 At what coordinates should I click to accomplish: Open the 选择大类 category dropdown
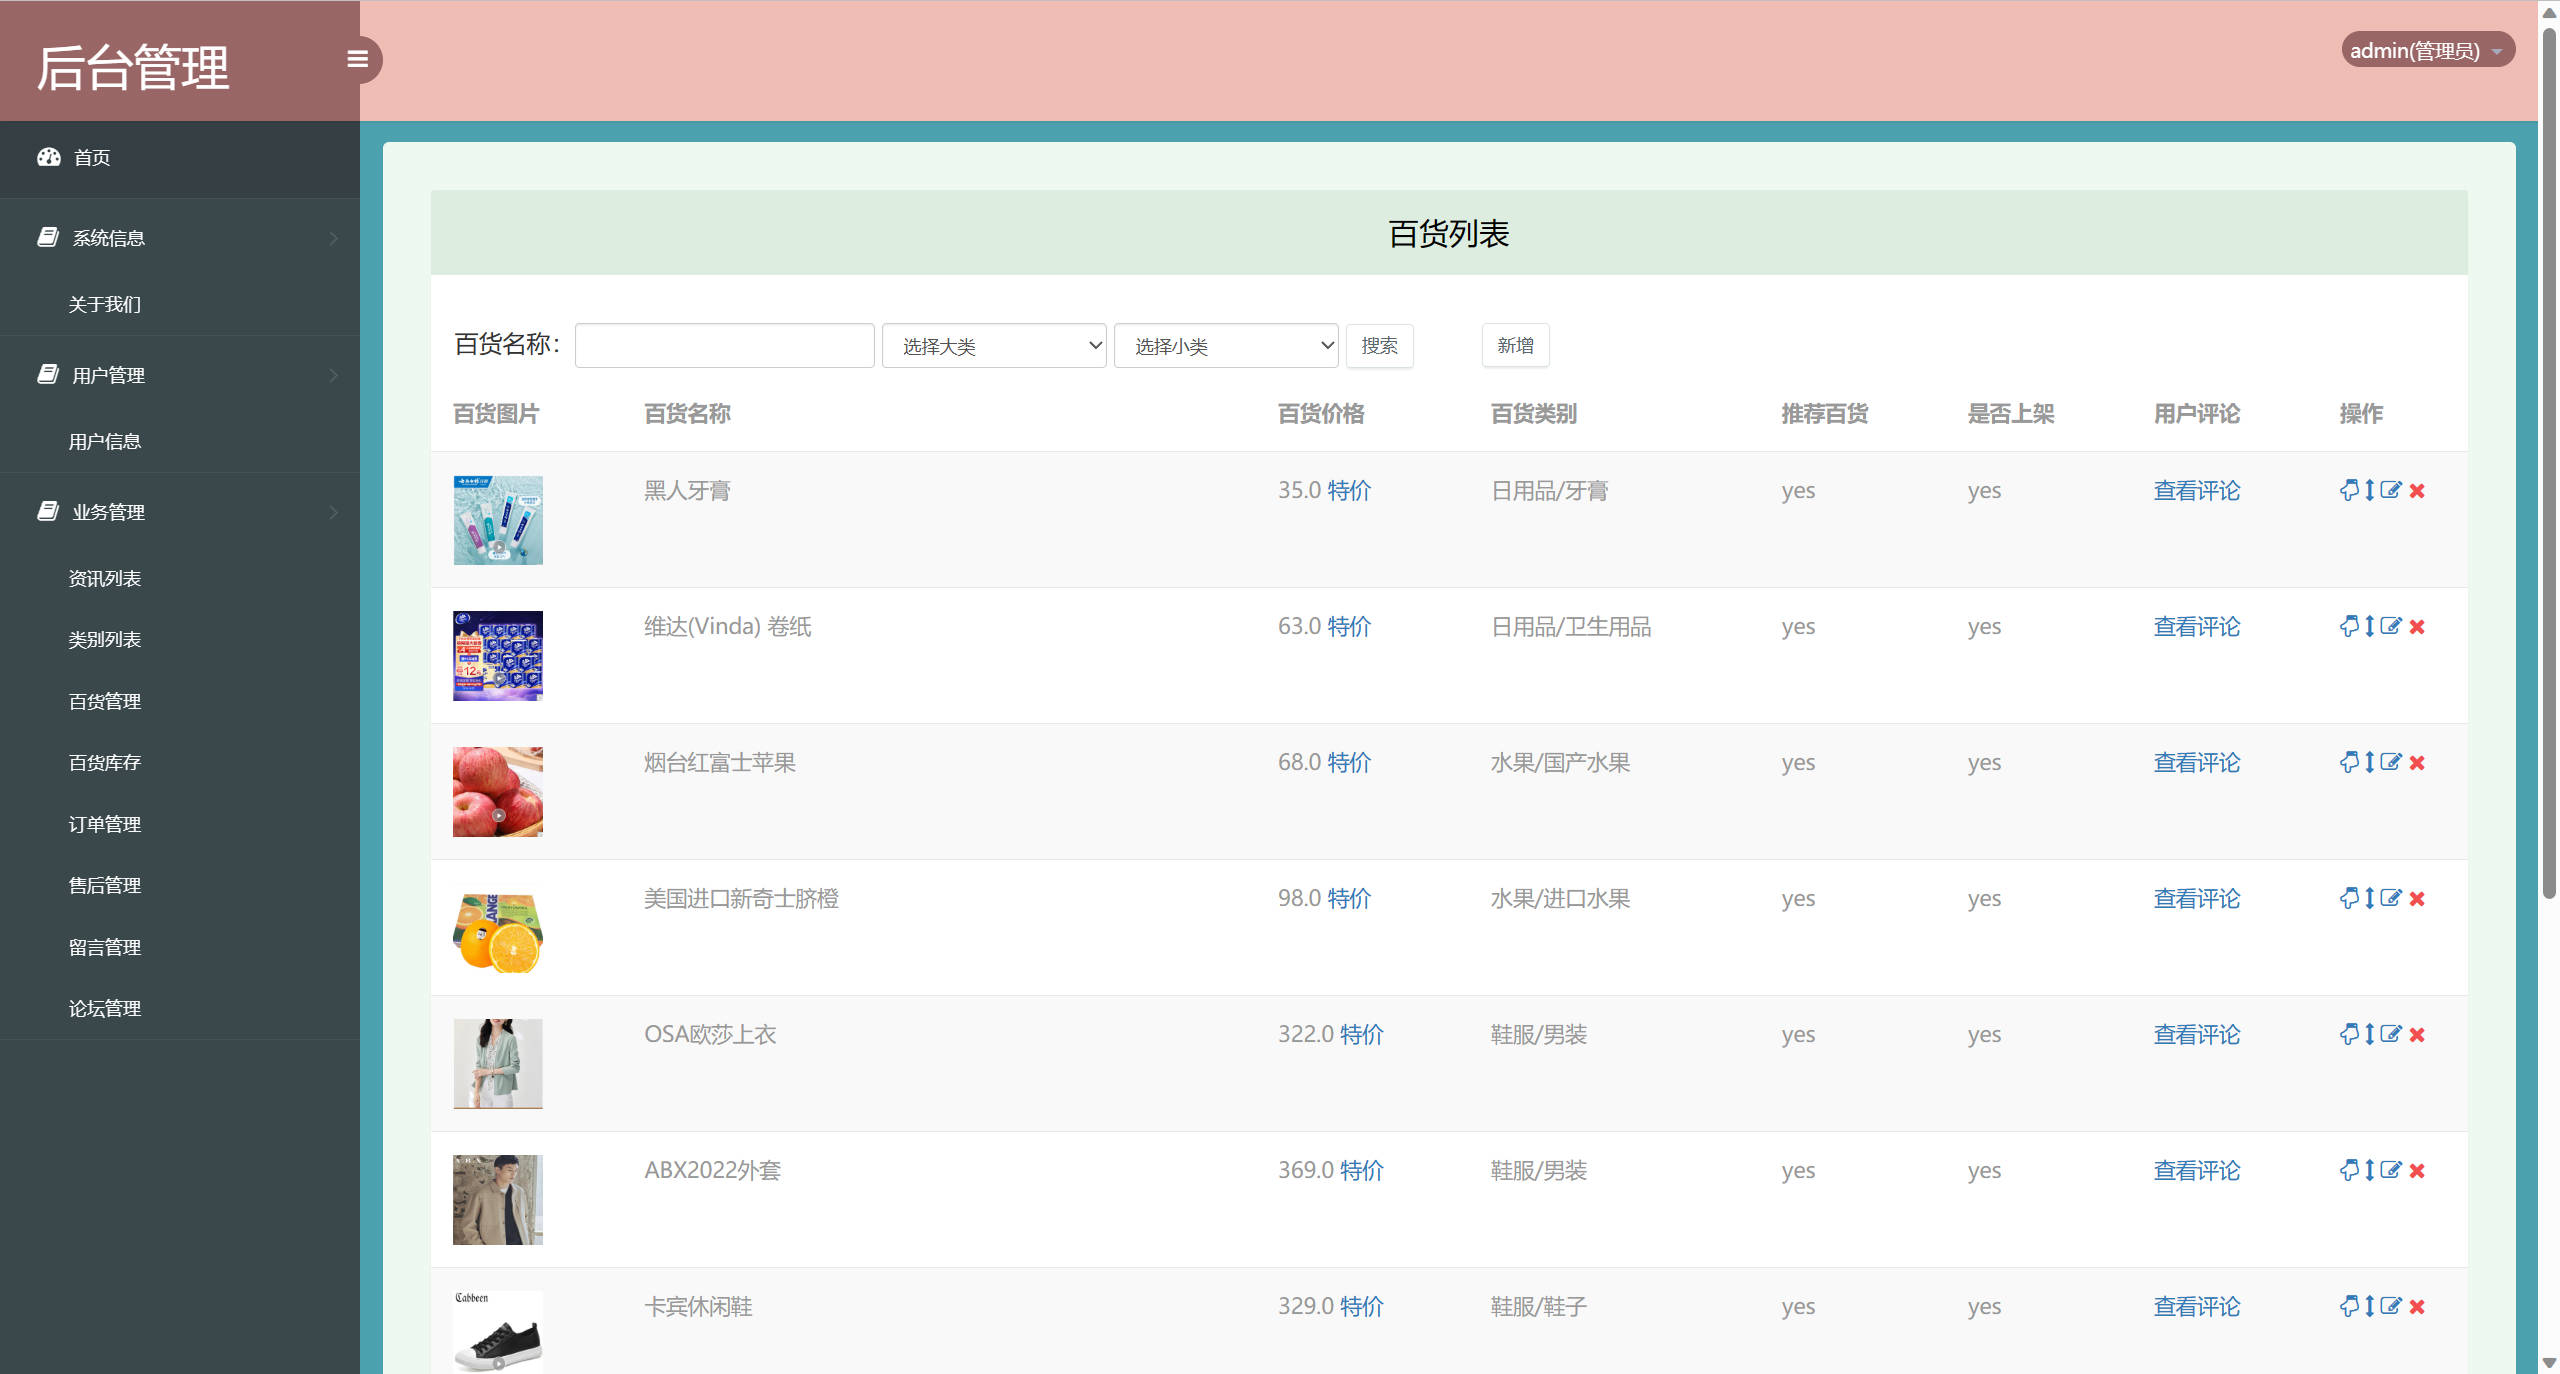(993, 345)
